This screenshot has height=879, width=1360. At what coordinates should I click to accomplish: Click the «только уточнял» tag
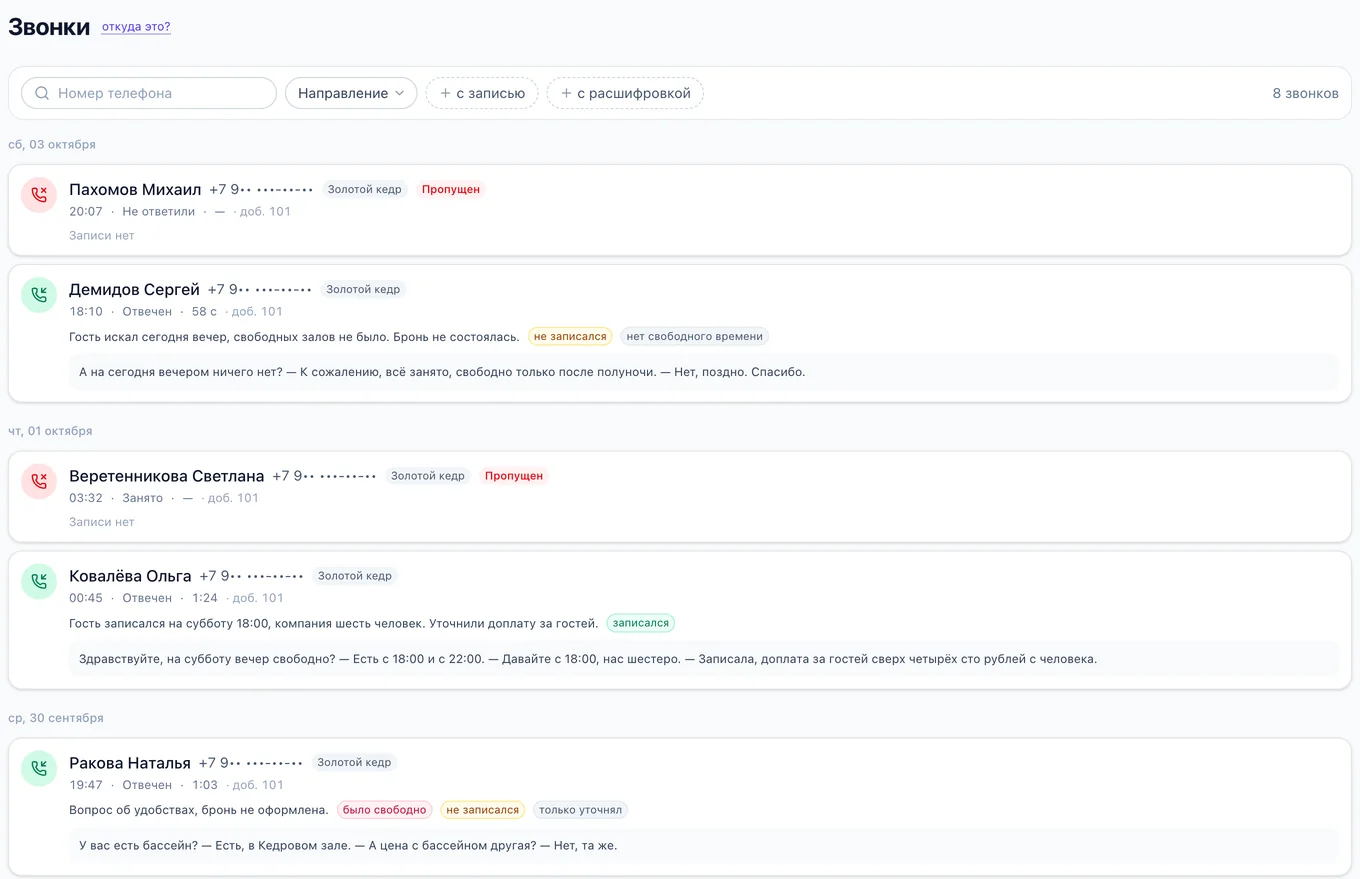(x=580, y=810)
